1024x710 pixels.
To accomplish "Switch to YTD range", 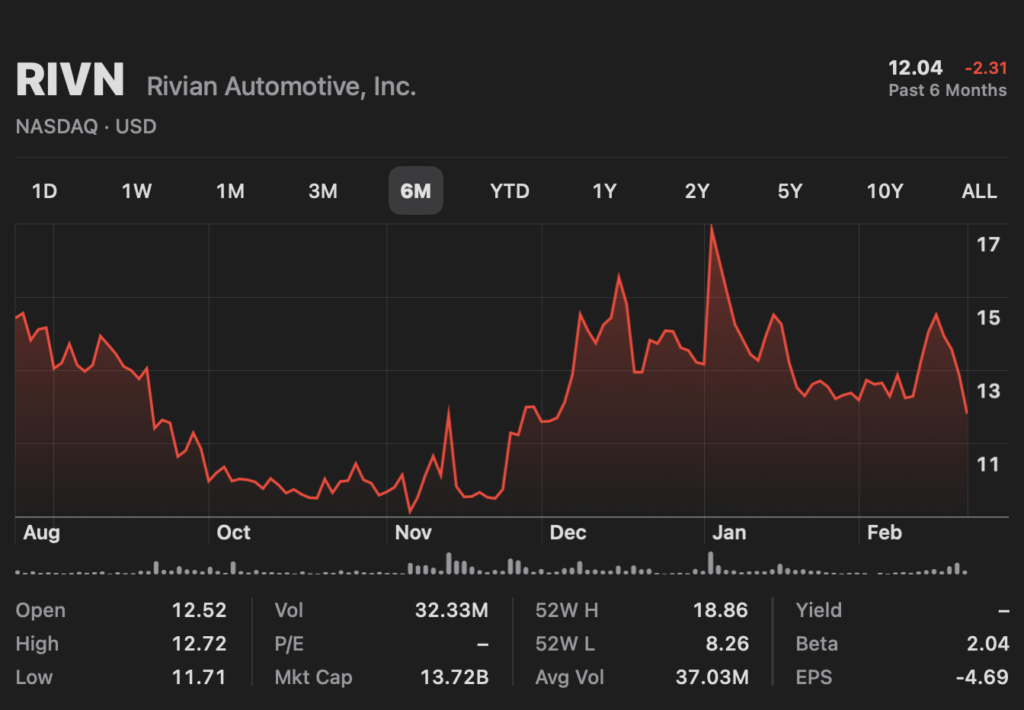I will click(x=509, y=191).
